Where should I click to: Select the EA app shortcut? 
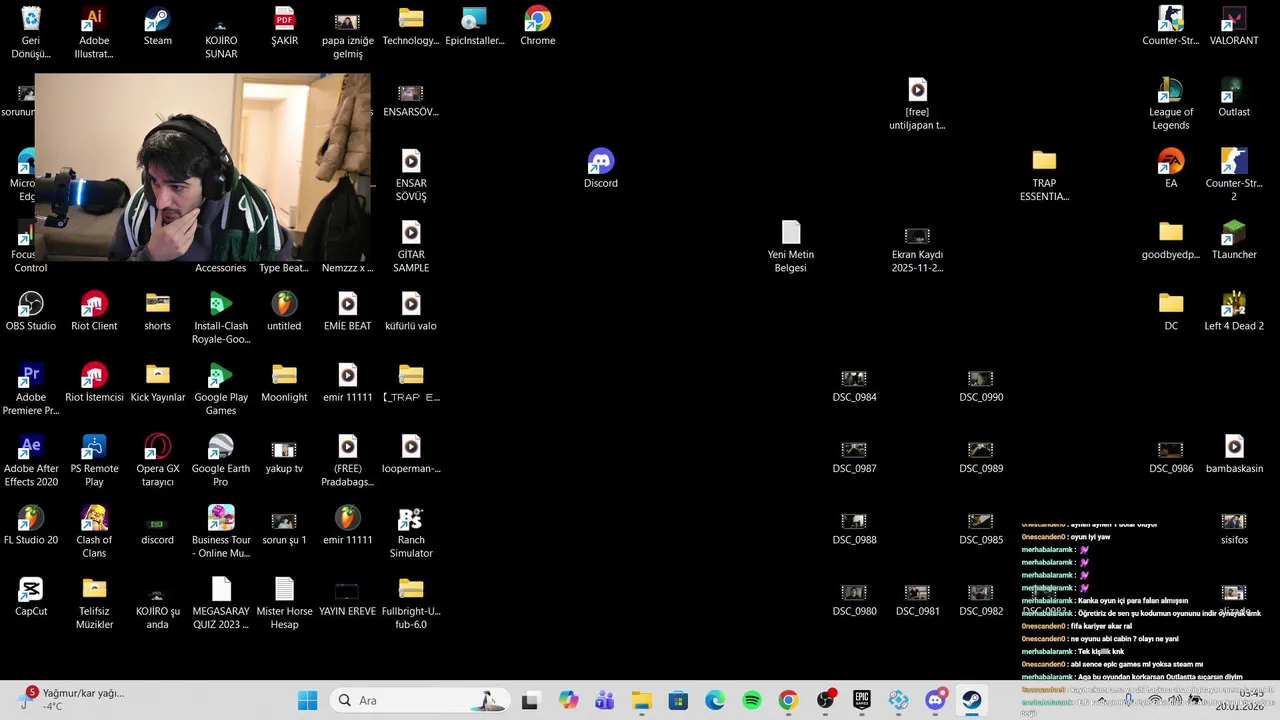tap(1171, 169)
